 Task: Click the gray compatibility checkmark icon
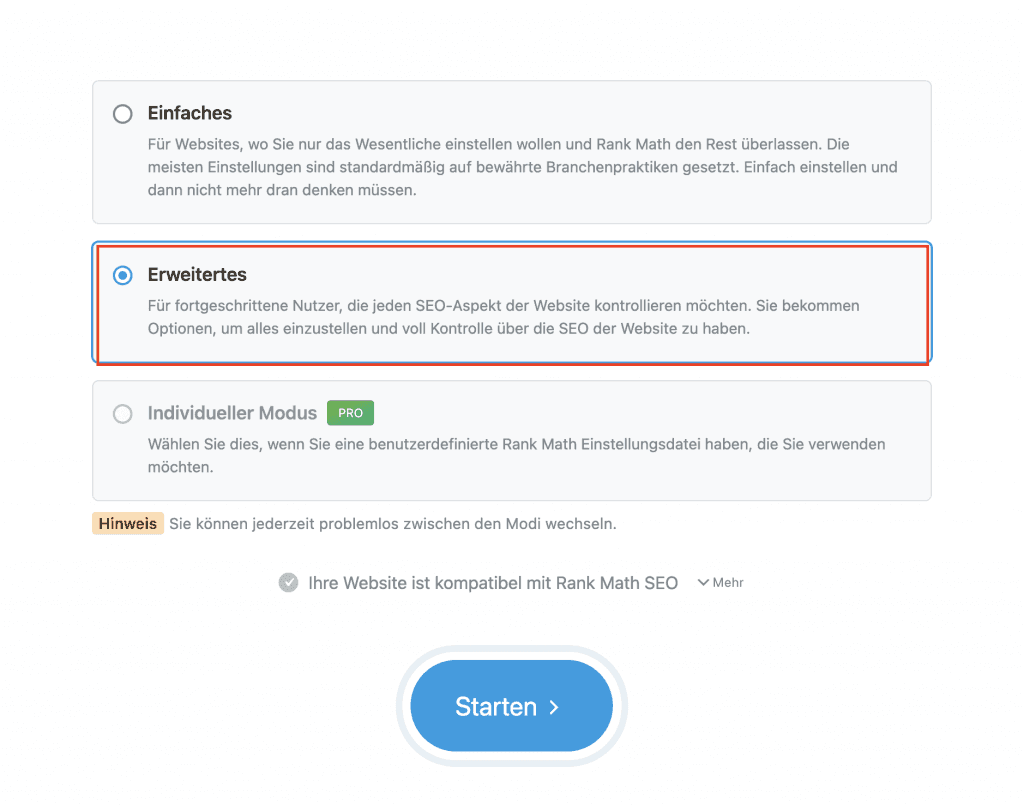coord(288,583)
